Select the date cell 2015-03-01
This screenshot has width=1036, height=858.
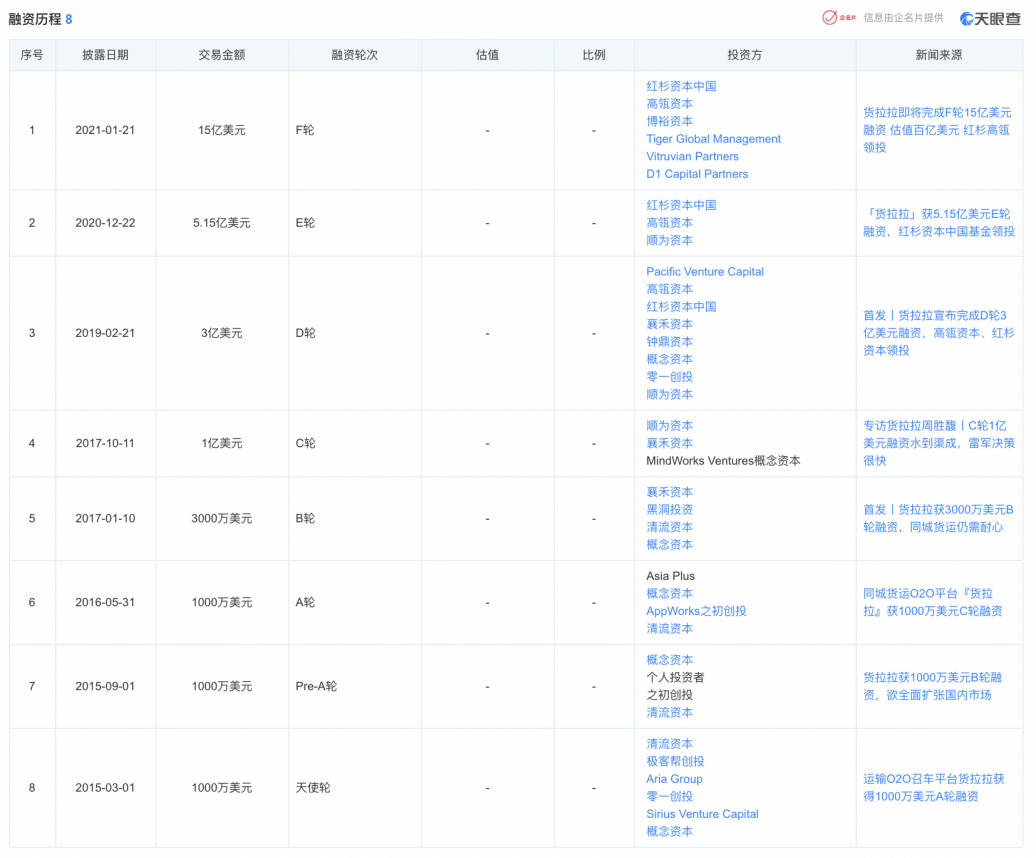click(x=105, y=787)
